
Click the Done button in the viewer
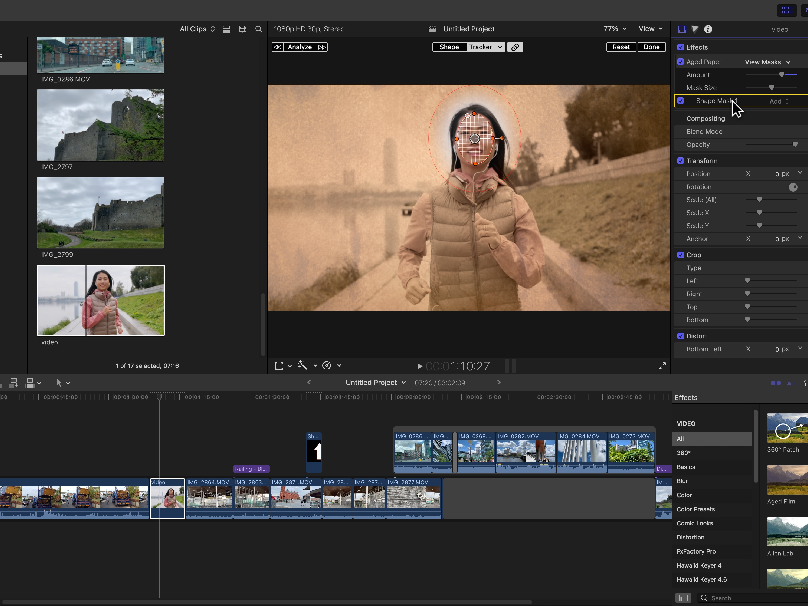click(652, 47)
